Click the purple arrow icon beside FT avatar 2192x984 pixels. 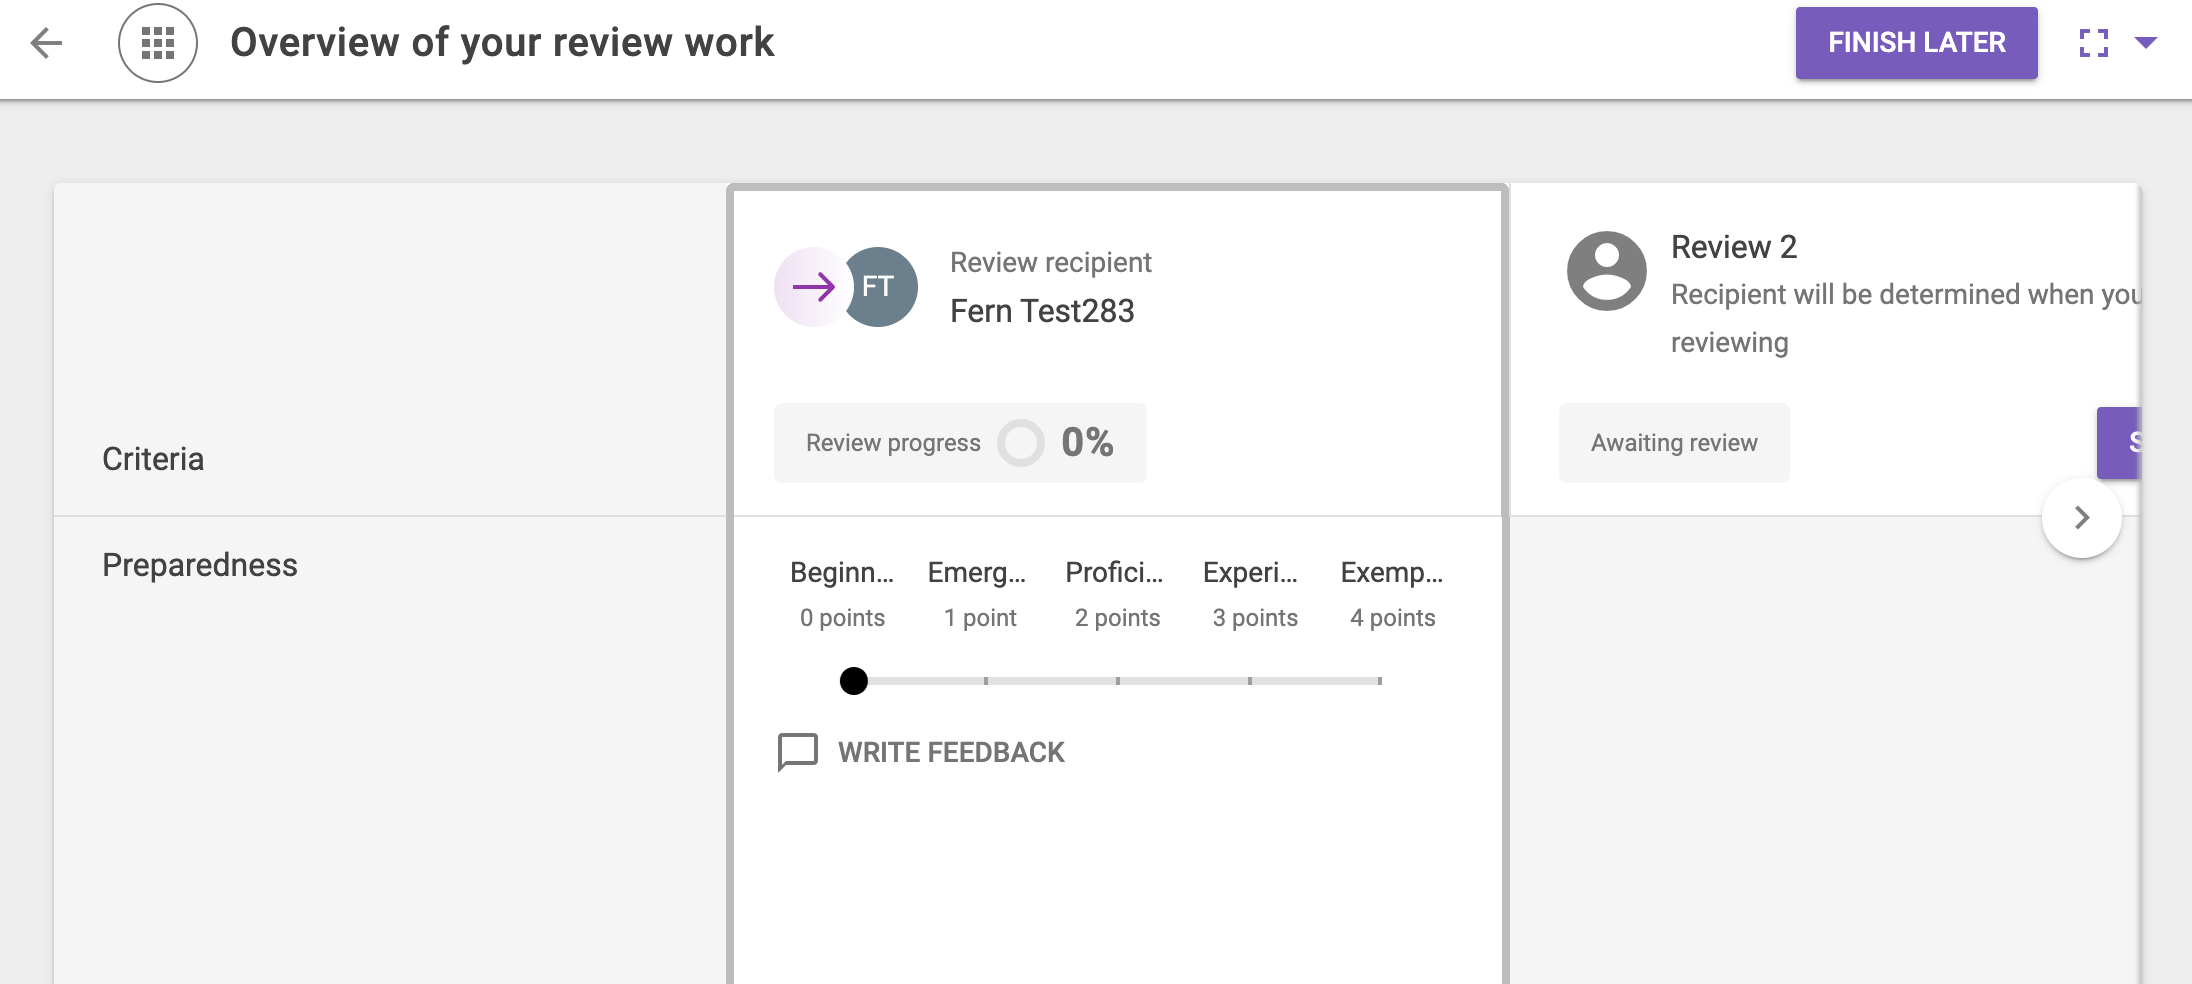[812, 287]
